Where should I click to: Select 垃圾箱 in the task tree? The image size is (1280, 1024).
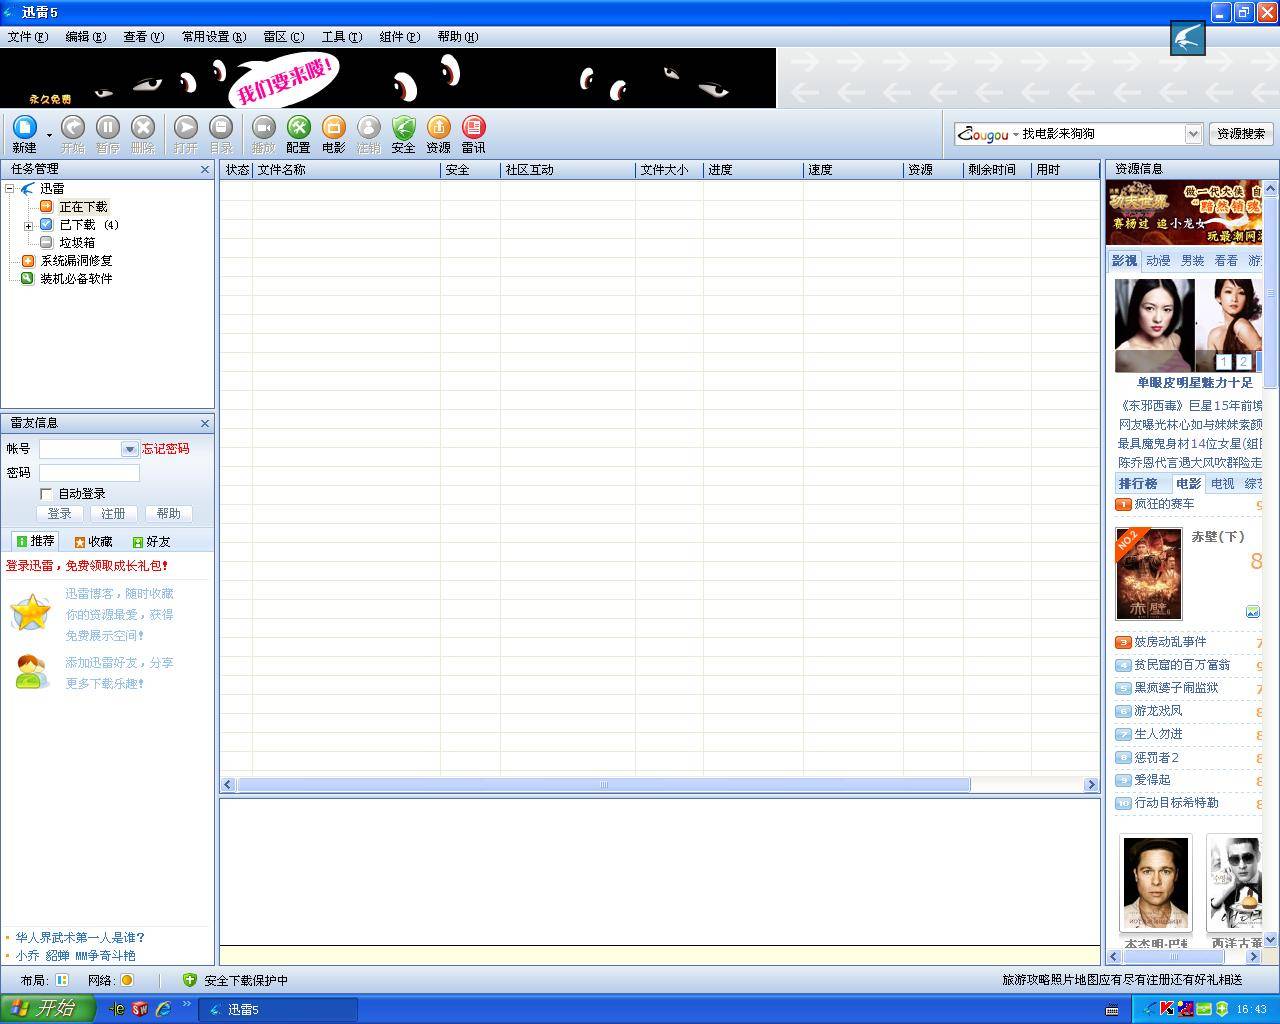[77, 243]
